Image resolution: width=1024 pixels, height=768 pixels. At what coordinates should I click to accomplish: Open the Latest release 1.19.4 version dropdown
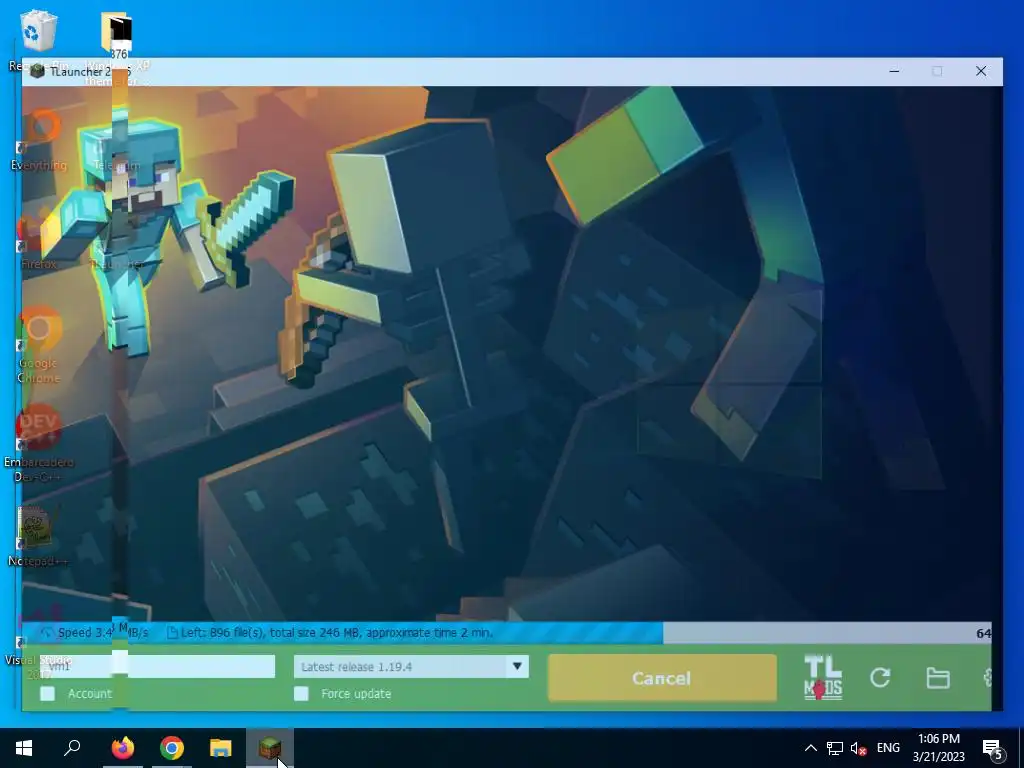point(411,667)
